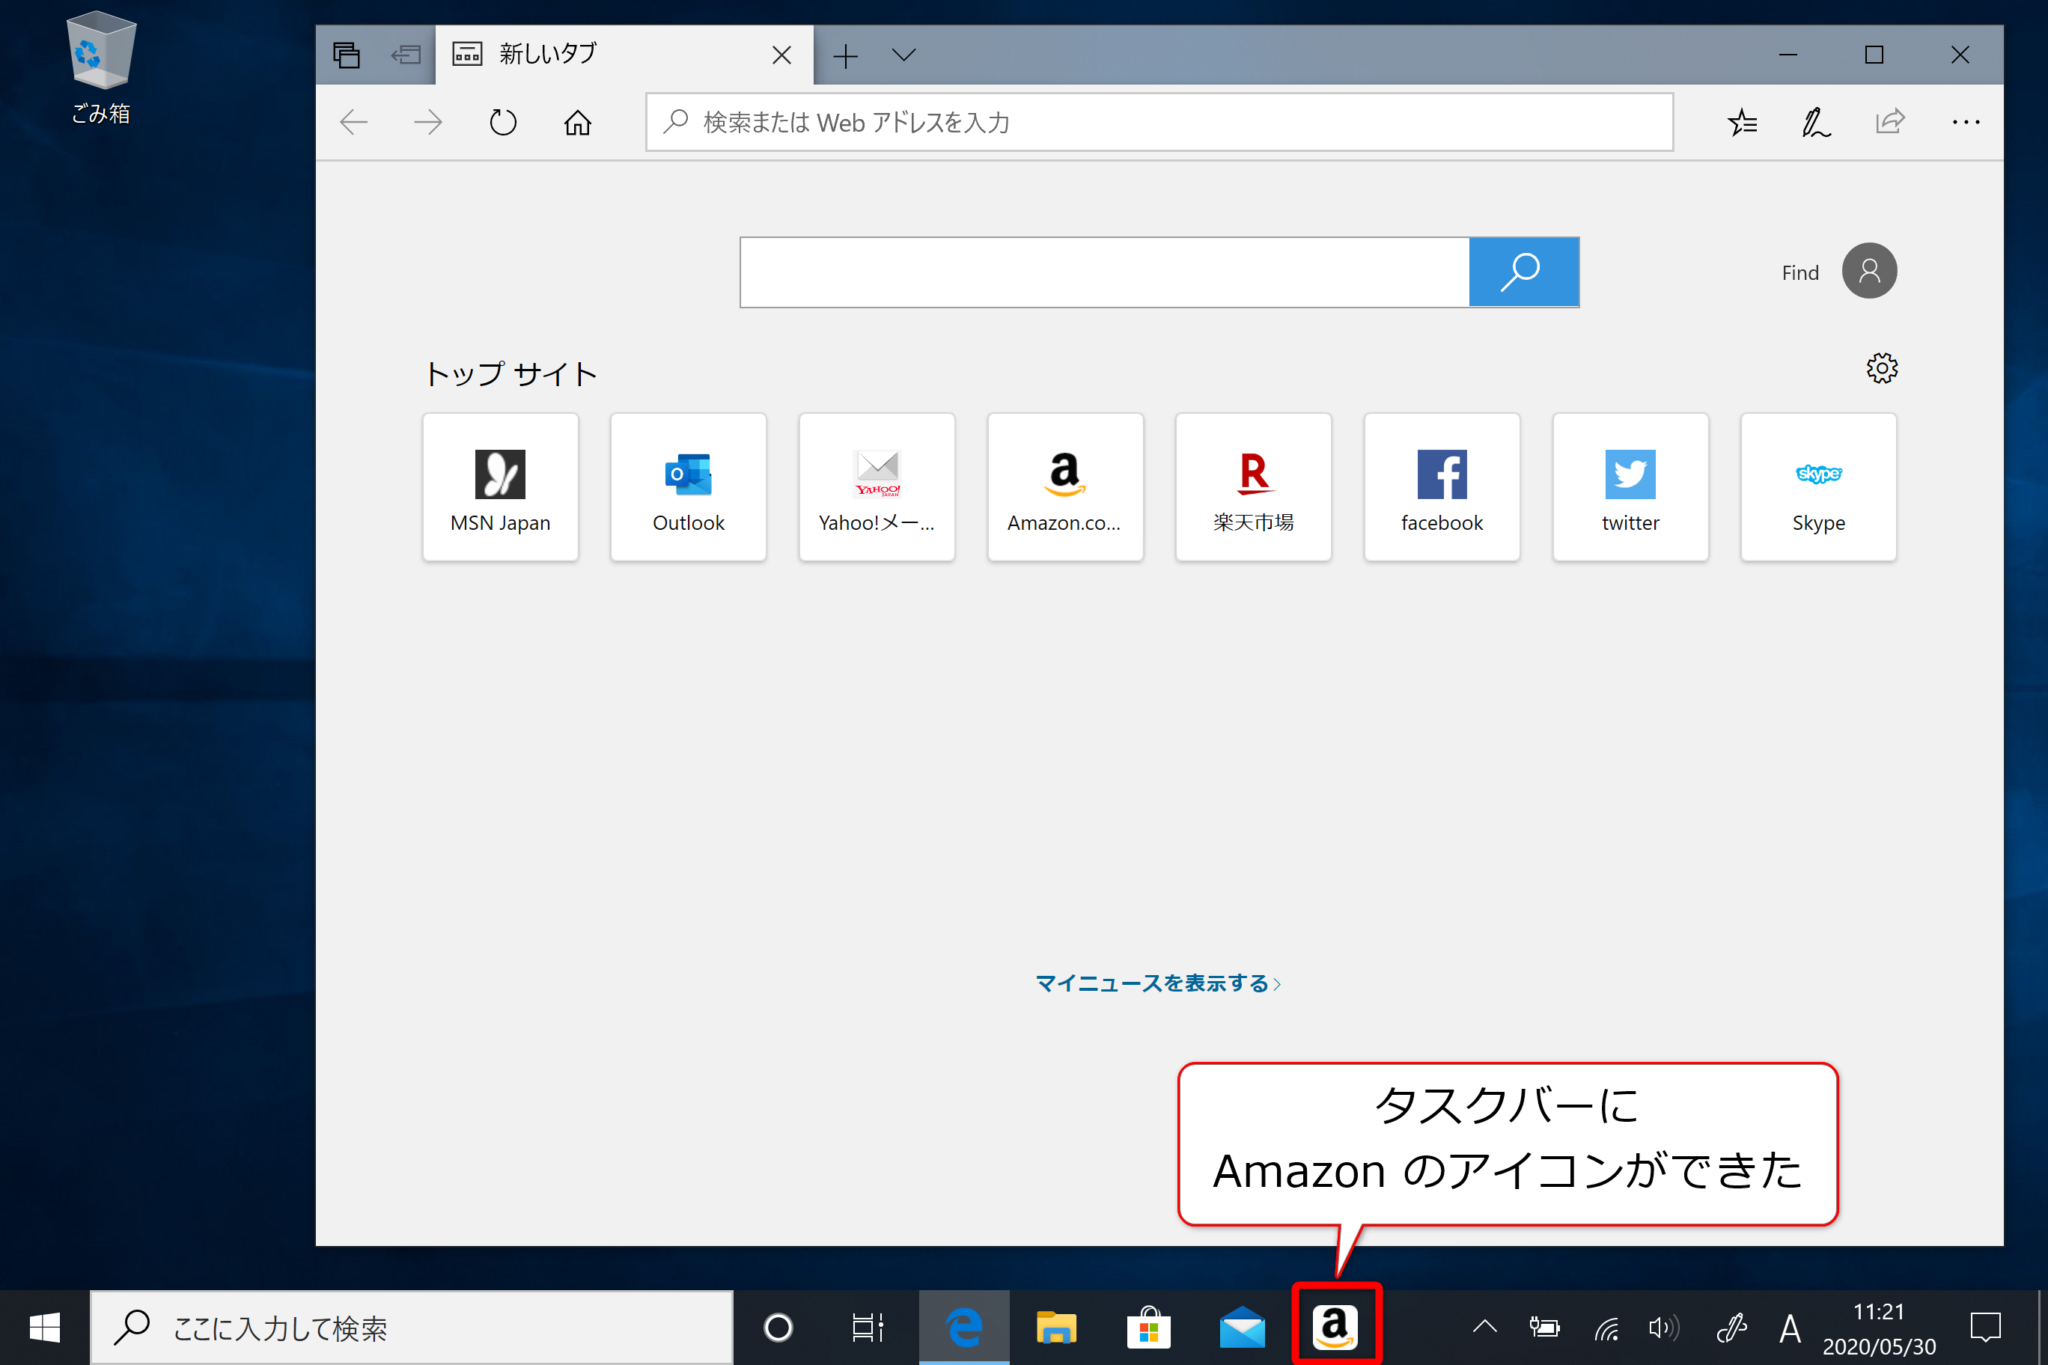Open the facebook top site tile

[1441, 487]
